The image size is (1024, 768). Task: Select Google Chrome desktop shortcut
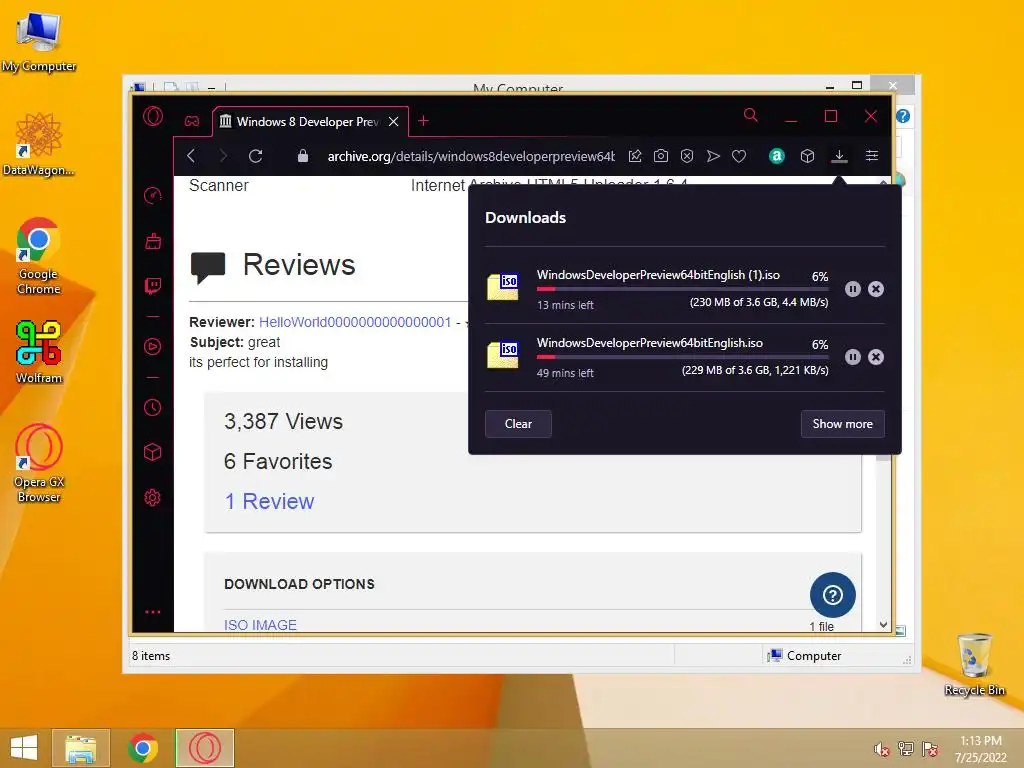39,255
